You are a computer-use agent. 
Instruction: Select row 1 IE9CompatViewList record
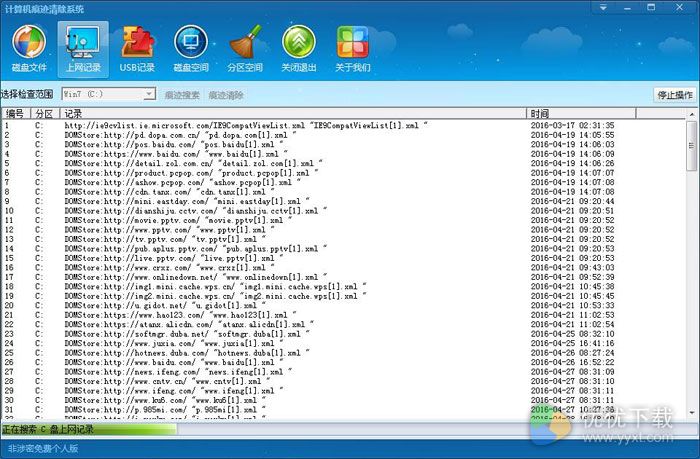[343, 125]
